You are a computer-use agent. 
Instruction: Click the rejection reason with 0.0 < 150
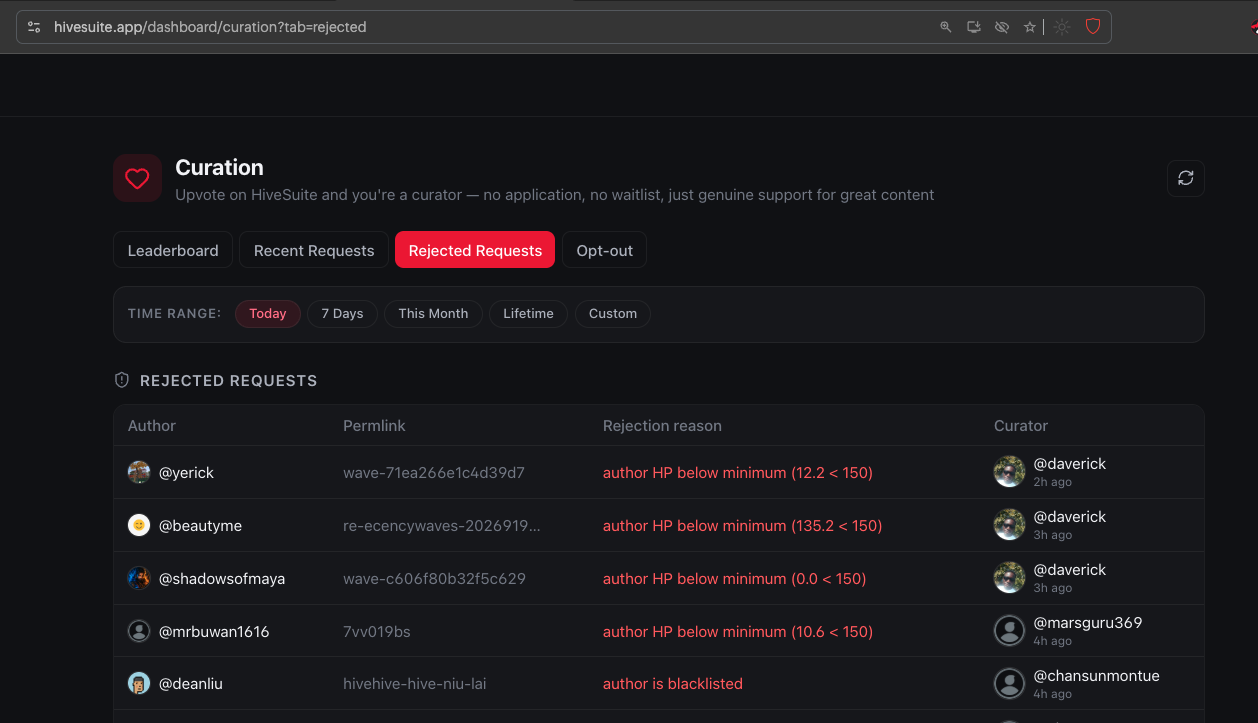click(x=735, y=578)
